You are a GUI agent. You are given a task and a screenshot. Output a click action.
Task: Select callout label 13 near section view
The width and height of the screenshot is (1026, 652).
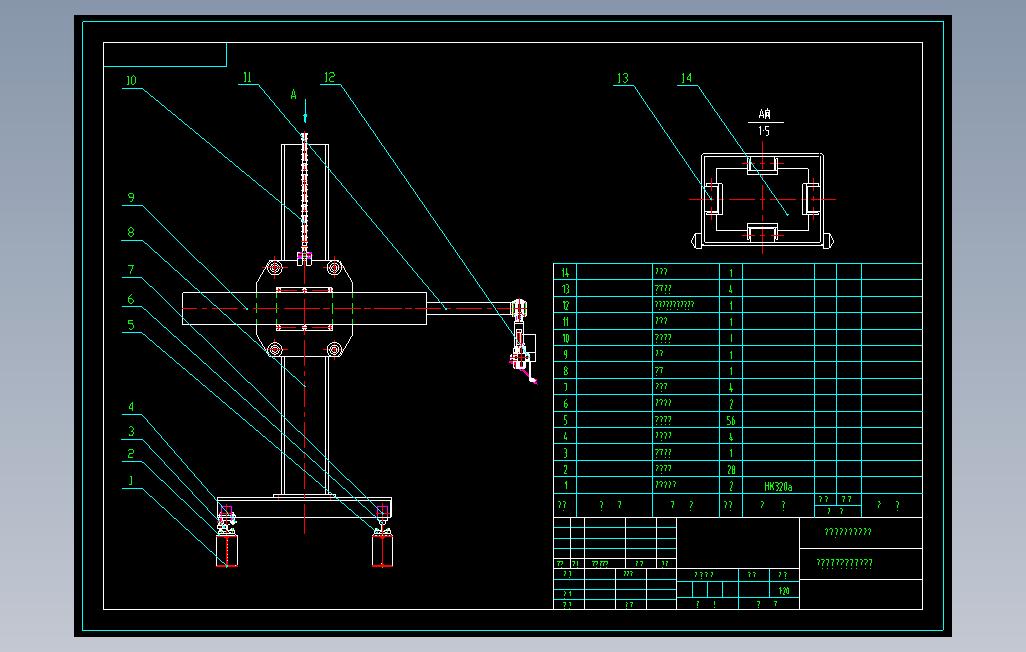point(622,79)
